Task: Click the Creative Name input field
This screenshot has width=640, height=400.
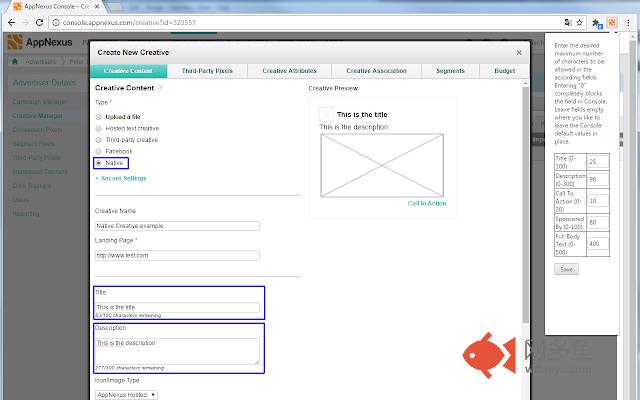Action: tap(177, 226)
